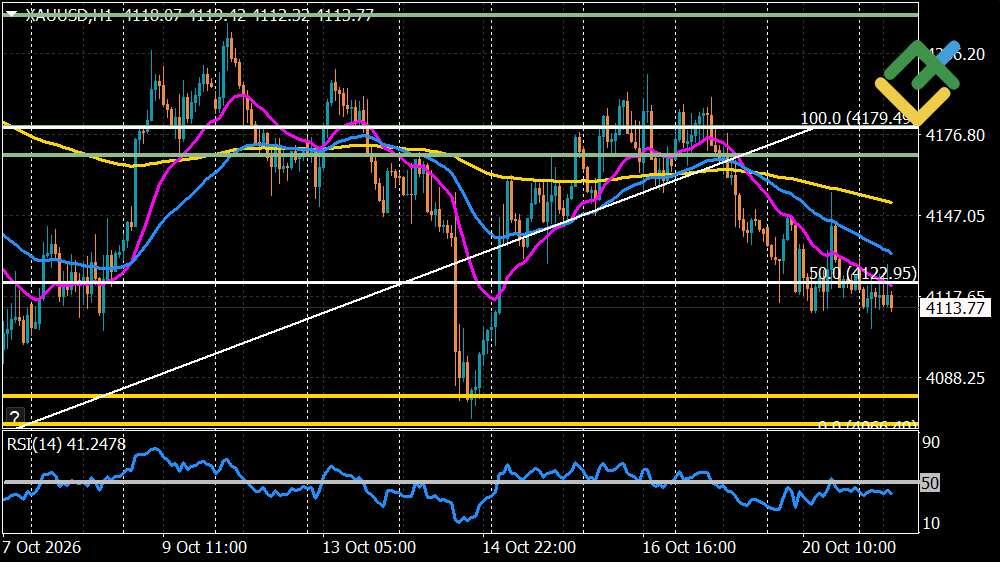This screenshot has height=562, width=1000.
Task: Click the 7 Oct 2026 date label
Action: pyautogui.click(x=41, y=547)
